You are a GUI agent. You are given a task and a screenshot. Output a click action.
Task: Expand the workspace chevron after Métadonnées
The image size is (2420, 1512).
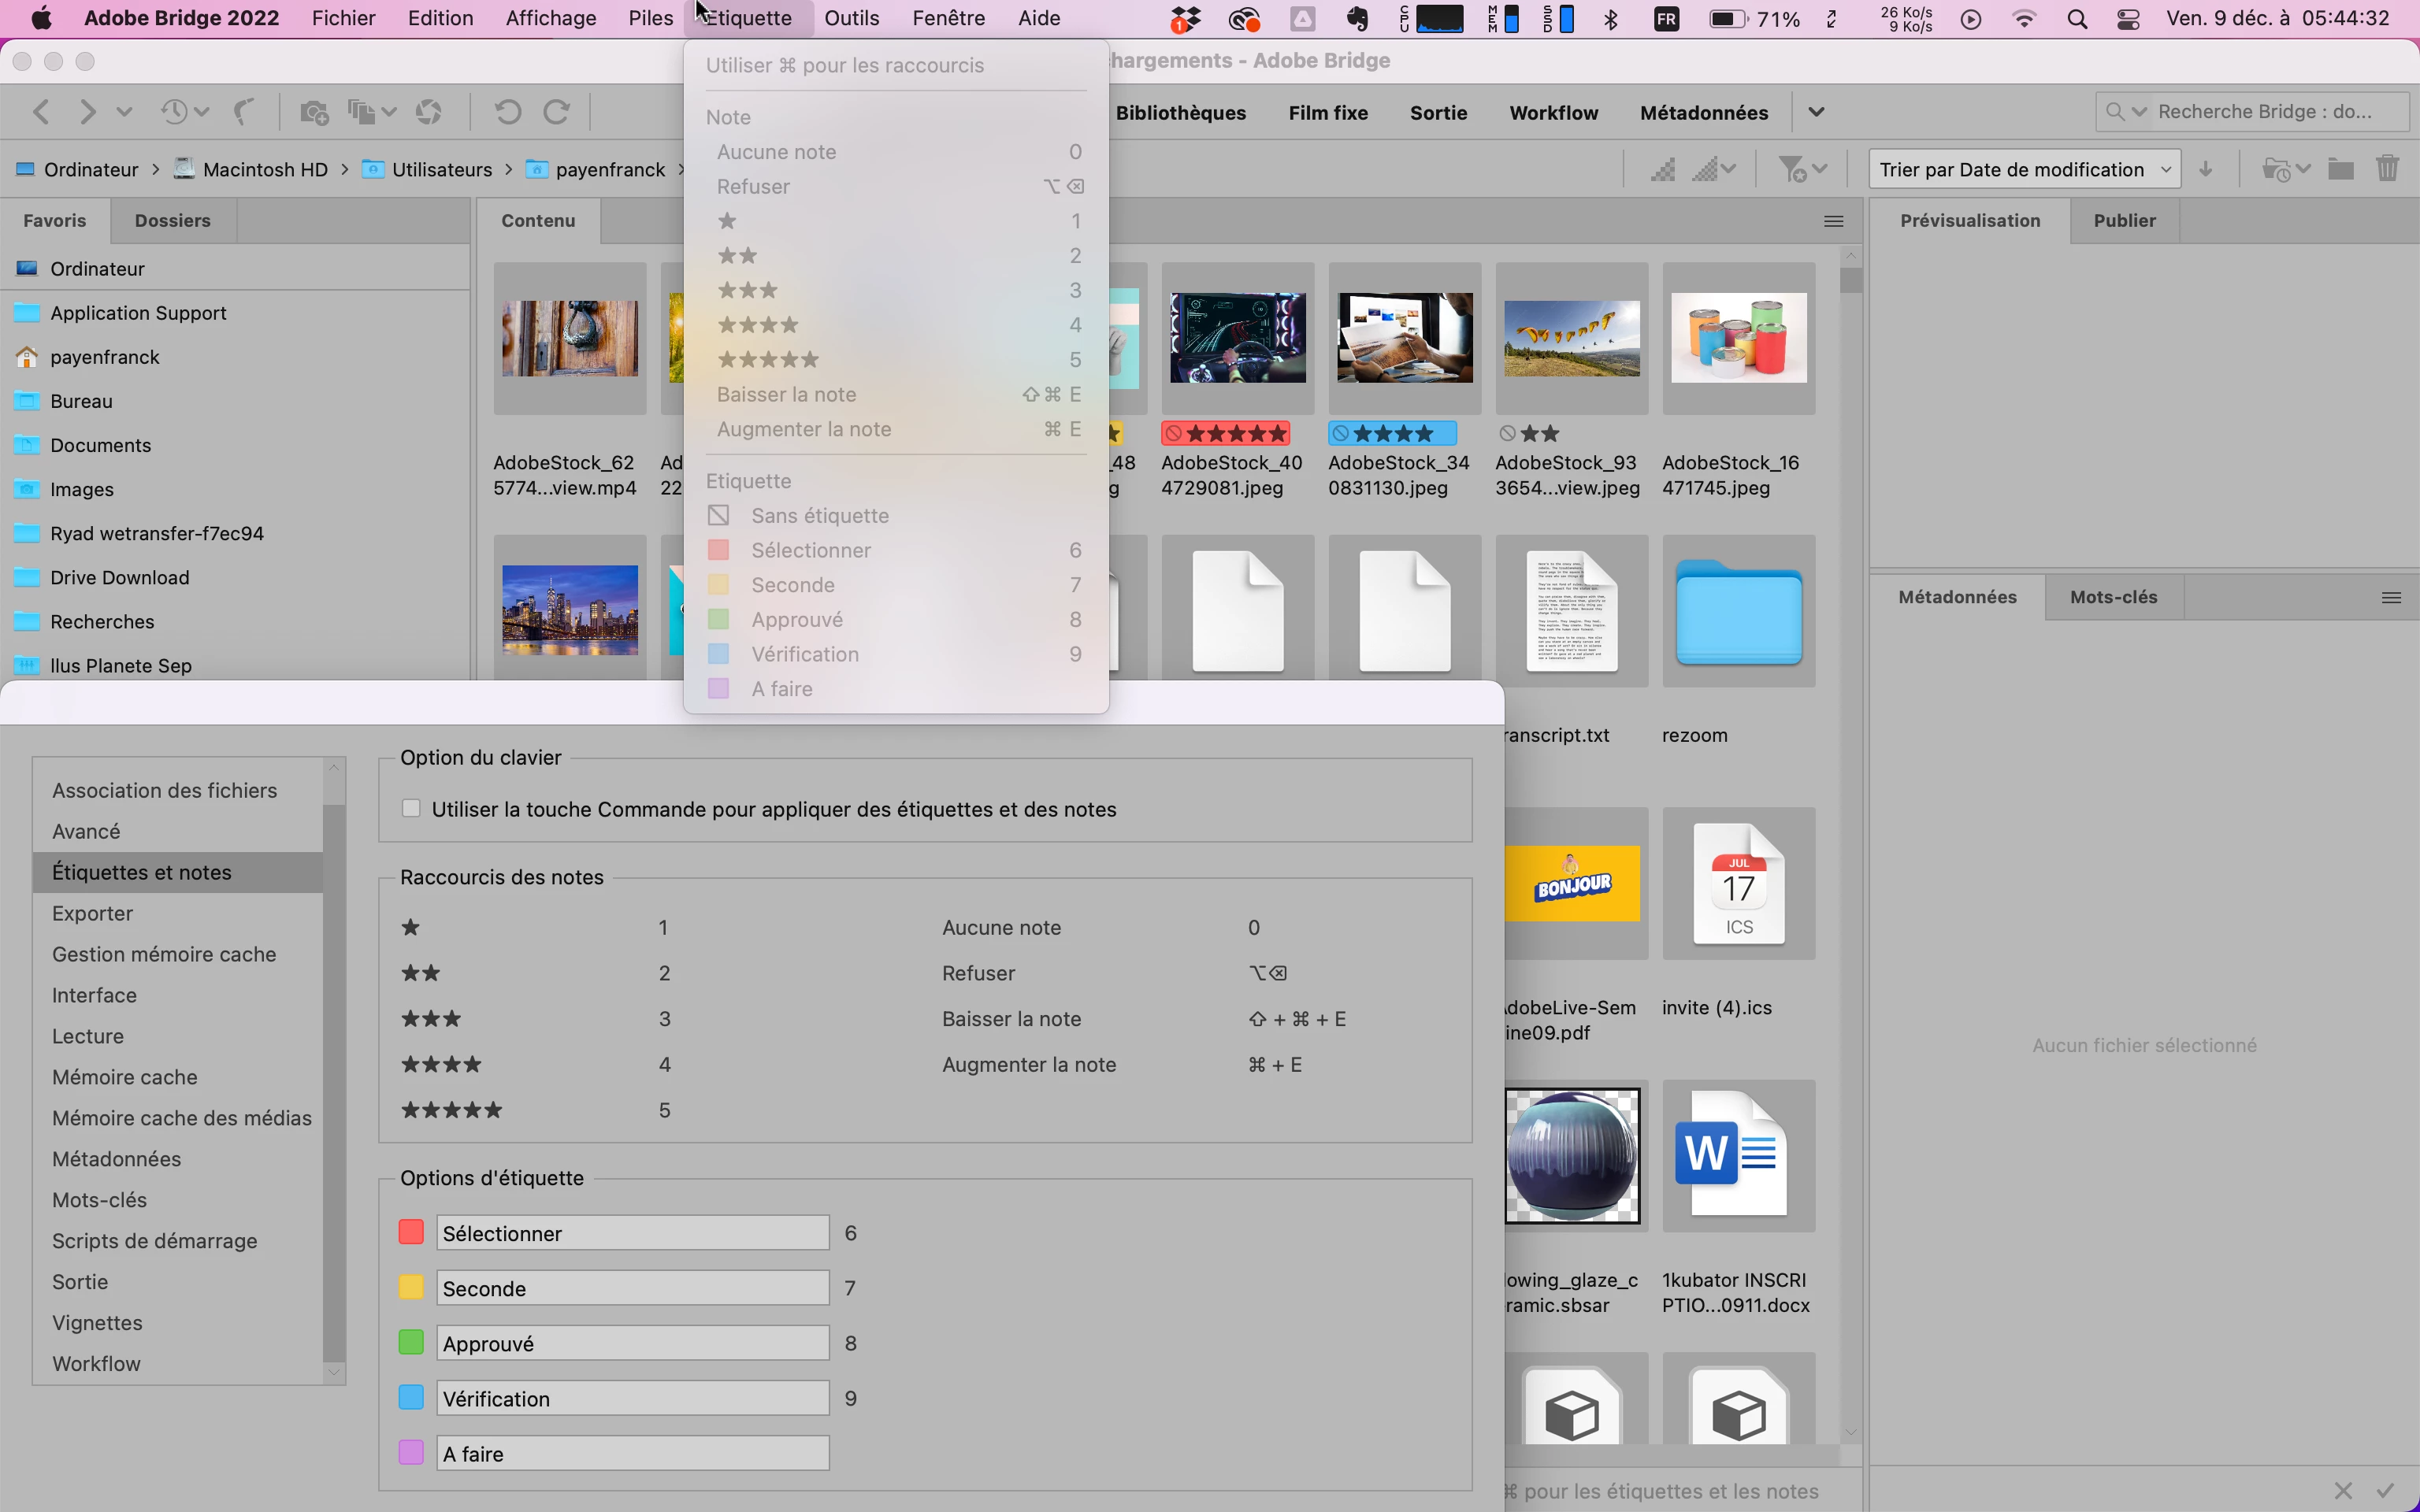coord(1816,112)
